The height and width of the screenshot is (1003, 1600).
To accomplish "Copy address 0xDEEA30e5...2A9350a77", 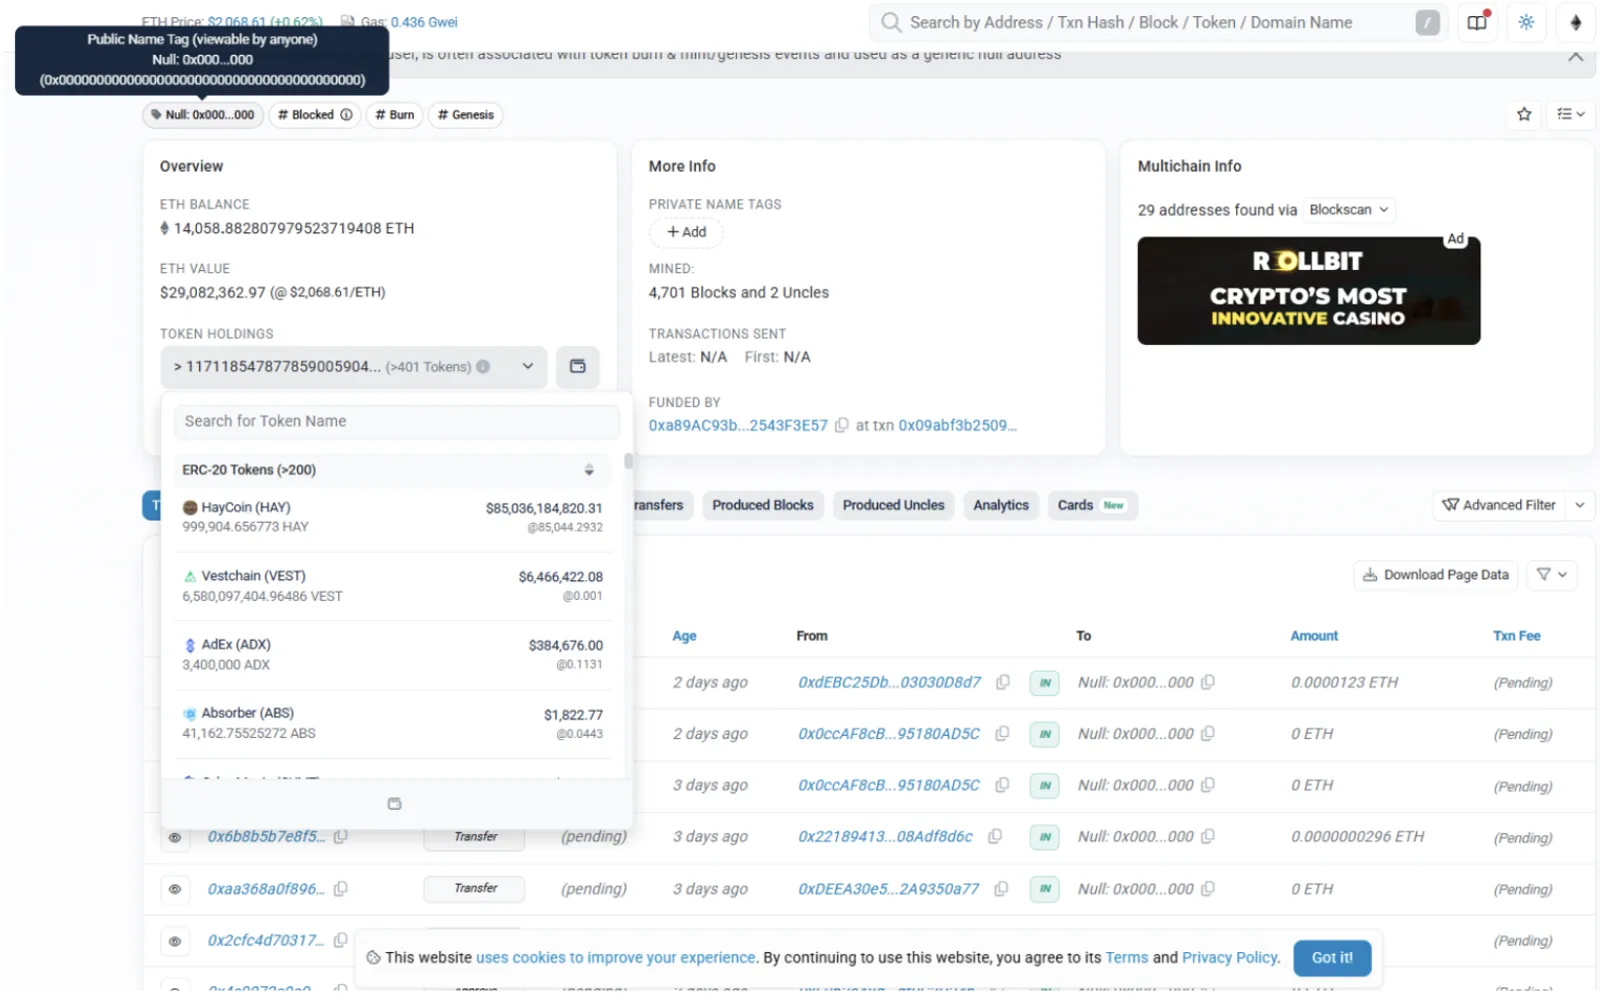I will pos(1001,890).
